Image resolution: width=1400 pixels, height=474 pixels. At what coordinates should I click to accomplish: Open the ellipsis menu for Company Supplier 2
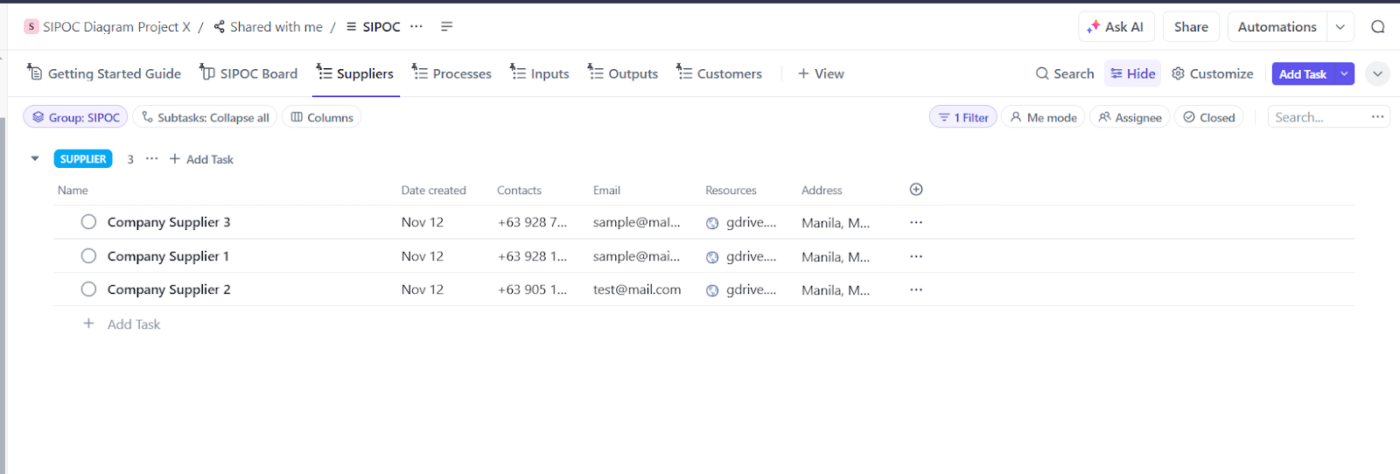[x=916, y=289]
